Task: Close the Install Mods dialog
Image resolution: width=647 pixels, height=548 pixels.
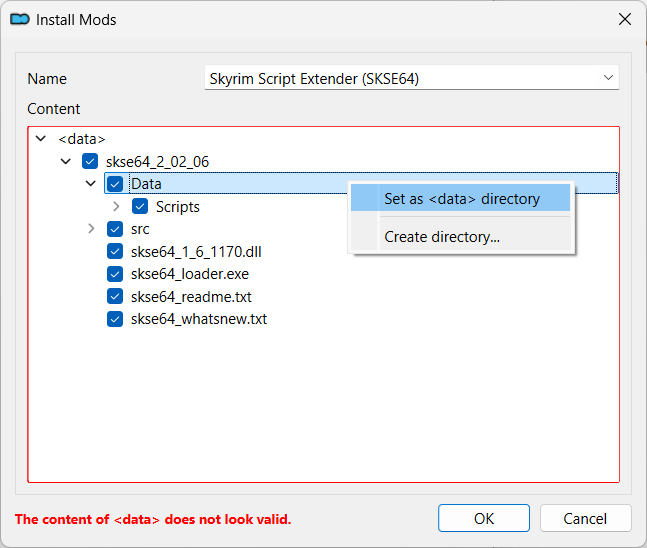Action: 625,19
